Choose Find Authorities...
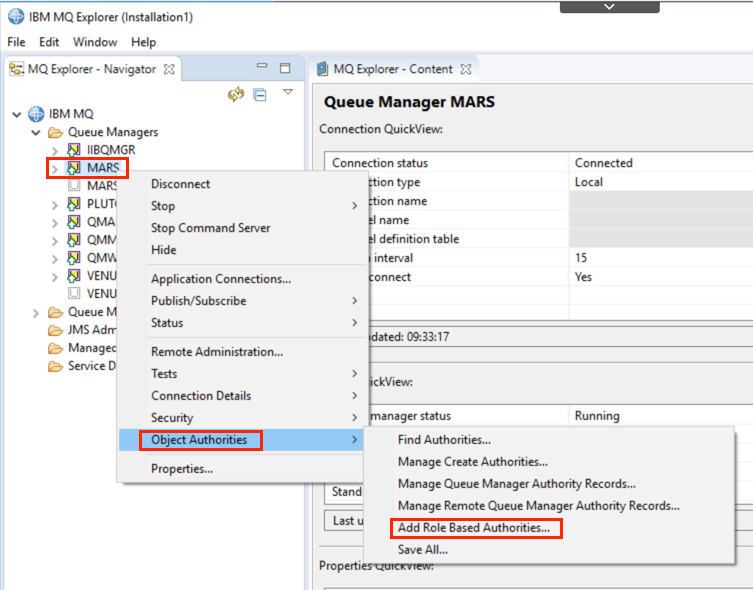This screenshot has height=590, width=753. click(549, 440)
